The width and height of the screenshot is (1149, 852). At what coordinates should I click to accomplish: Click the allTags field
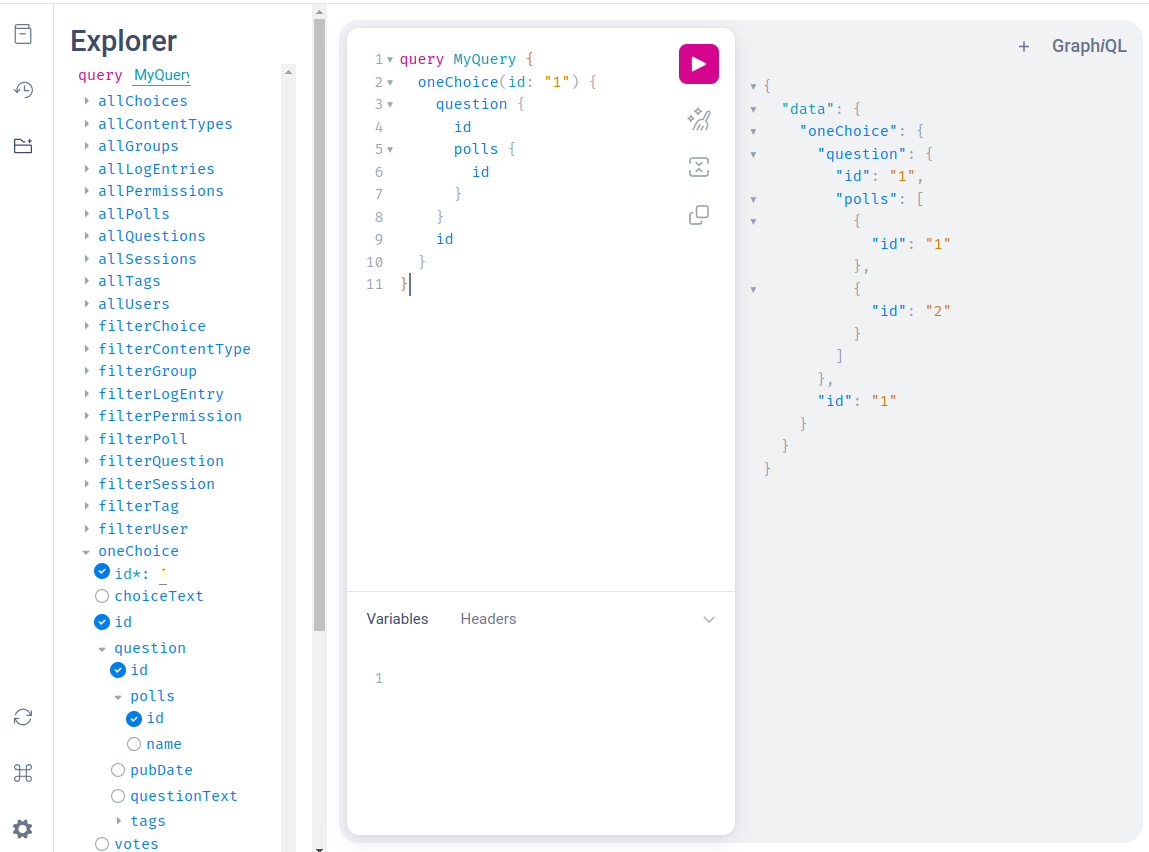[129, 281]
